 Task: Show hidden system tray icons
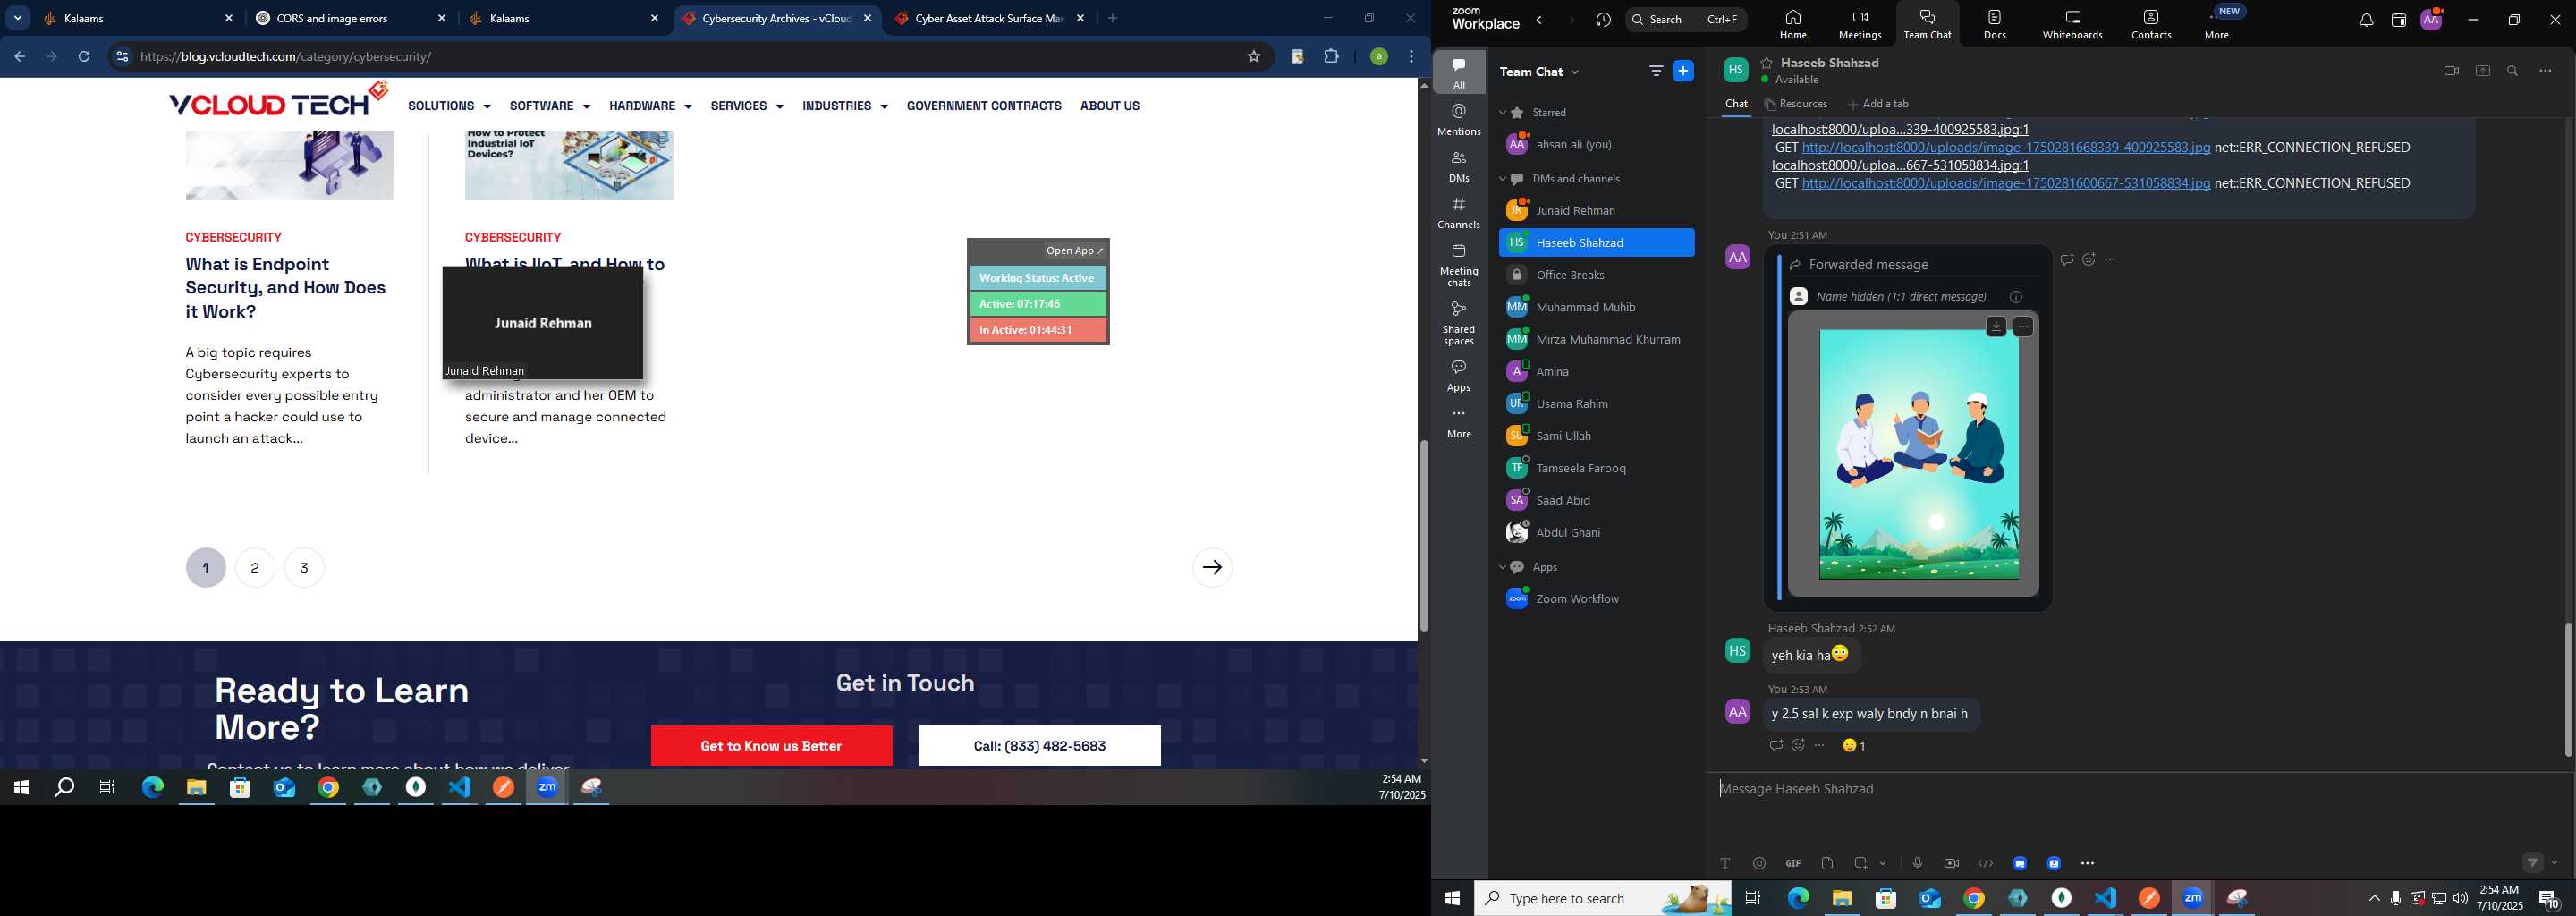[2373, 899]
